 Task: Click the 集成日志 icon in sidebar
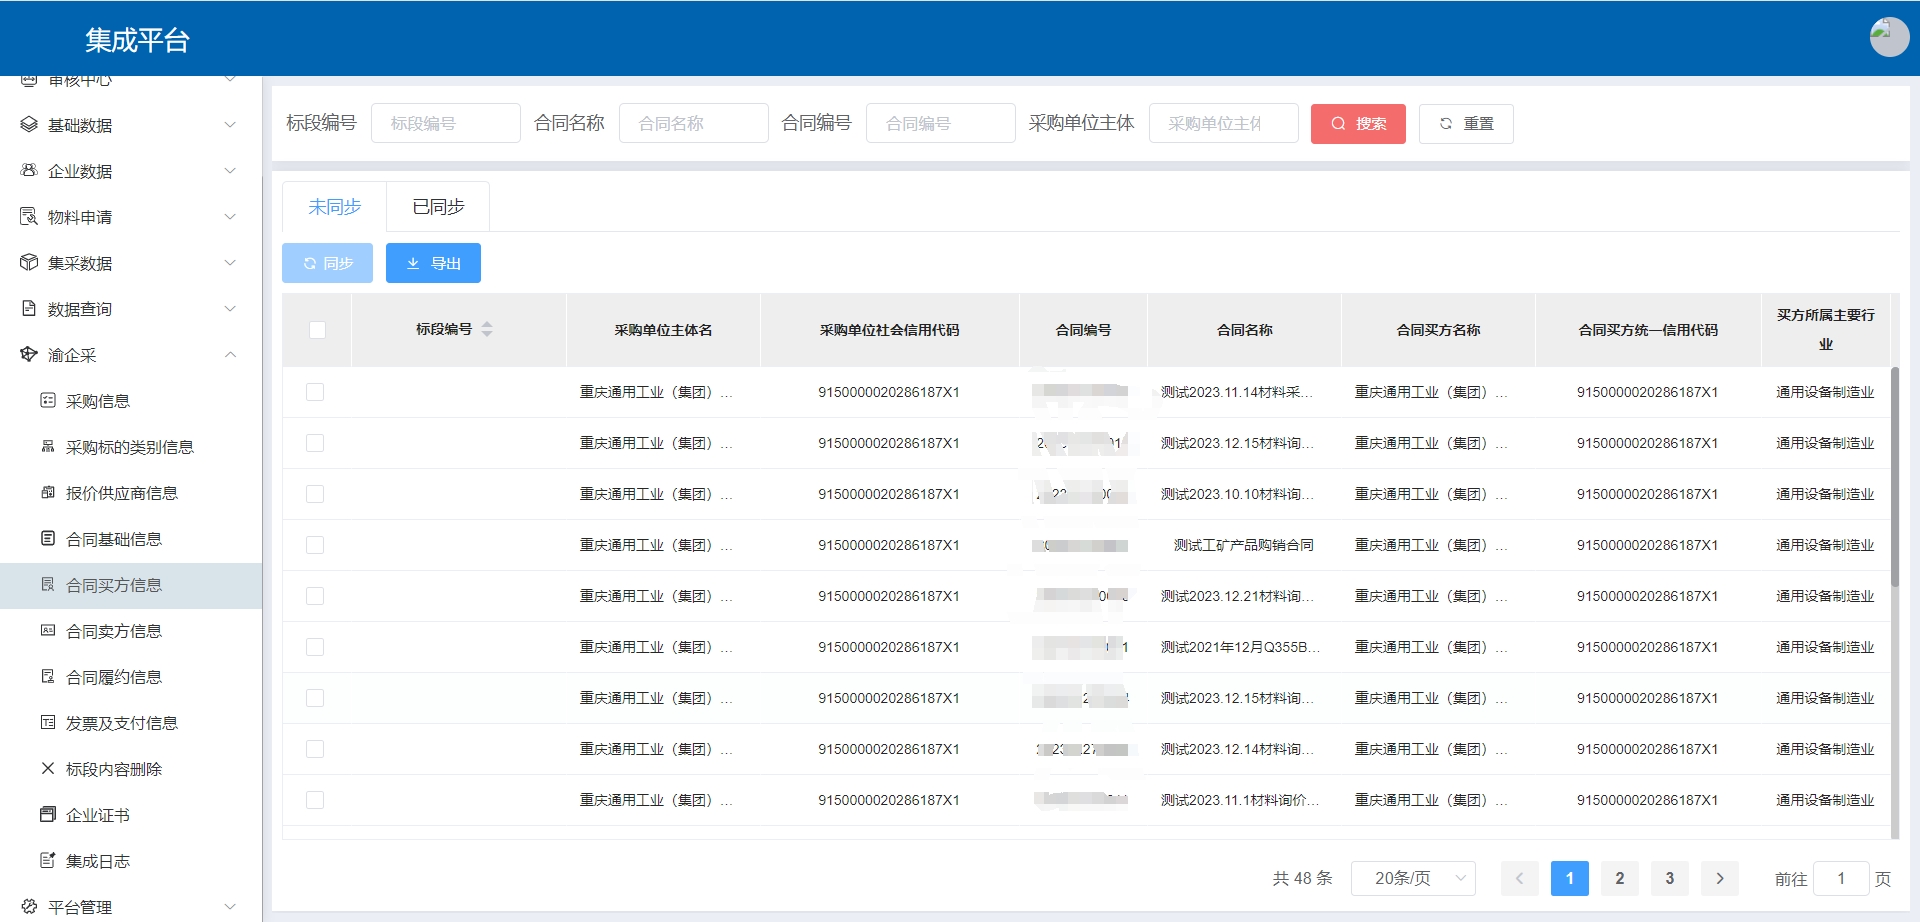click(47, 861)
